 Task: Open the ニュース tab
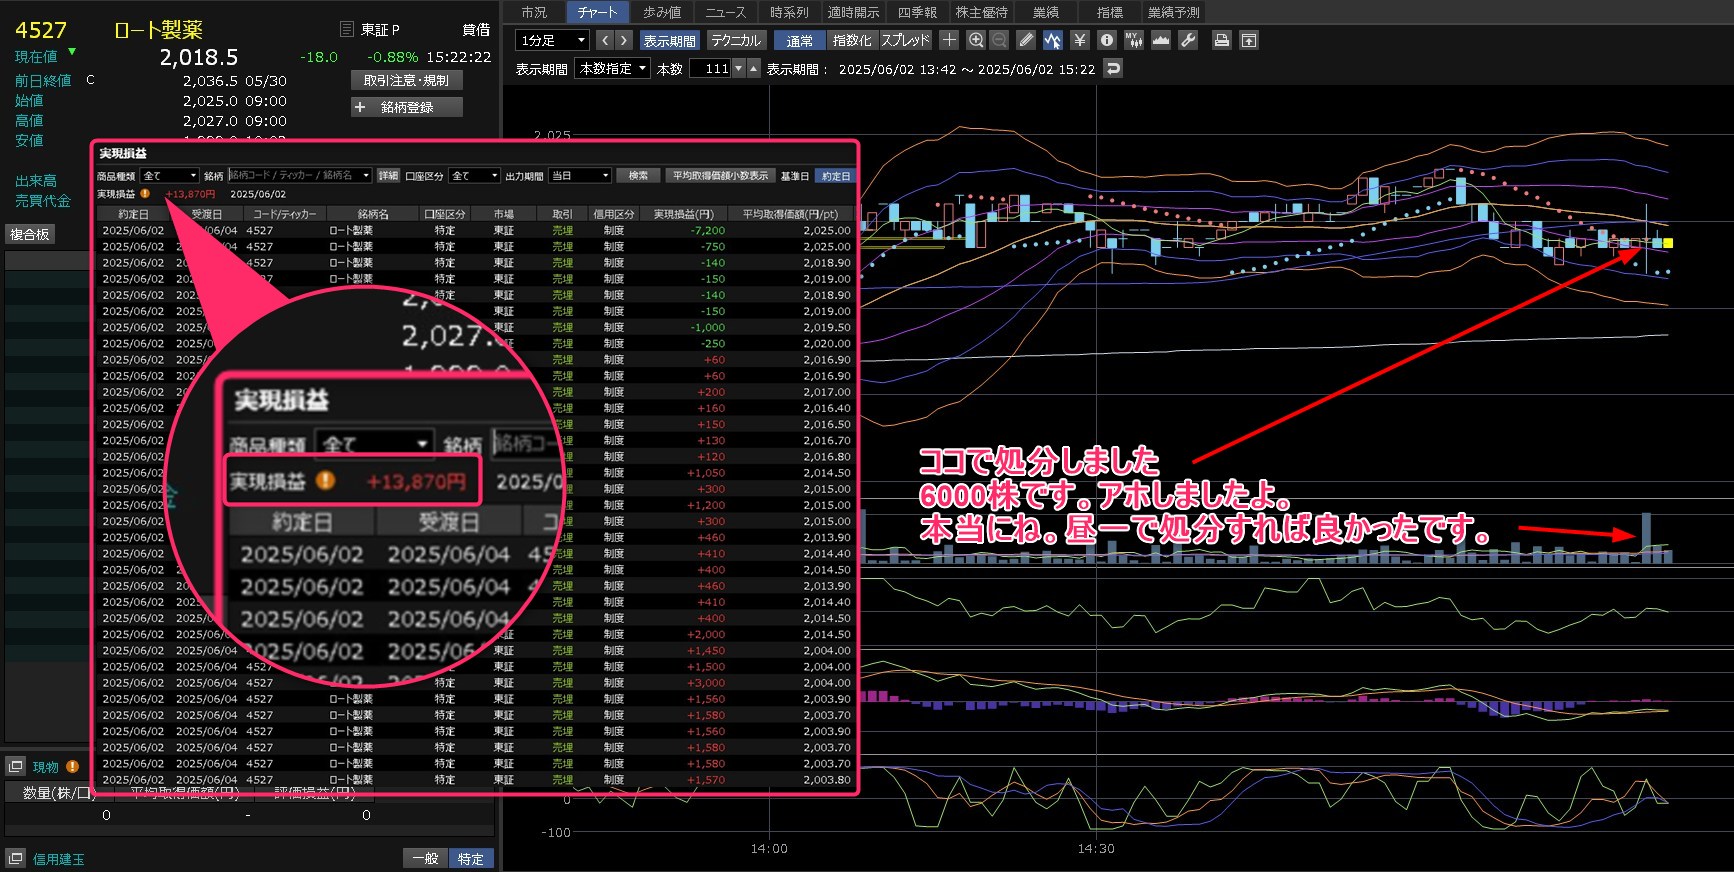(726, 12)
